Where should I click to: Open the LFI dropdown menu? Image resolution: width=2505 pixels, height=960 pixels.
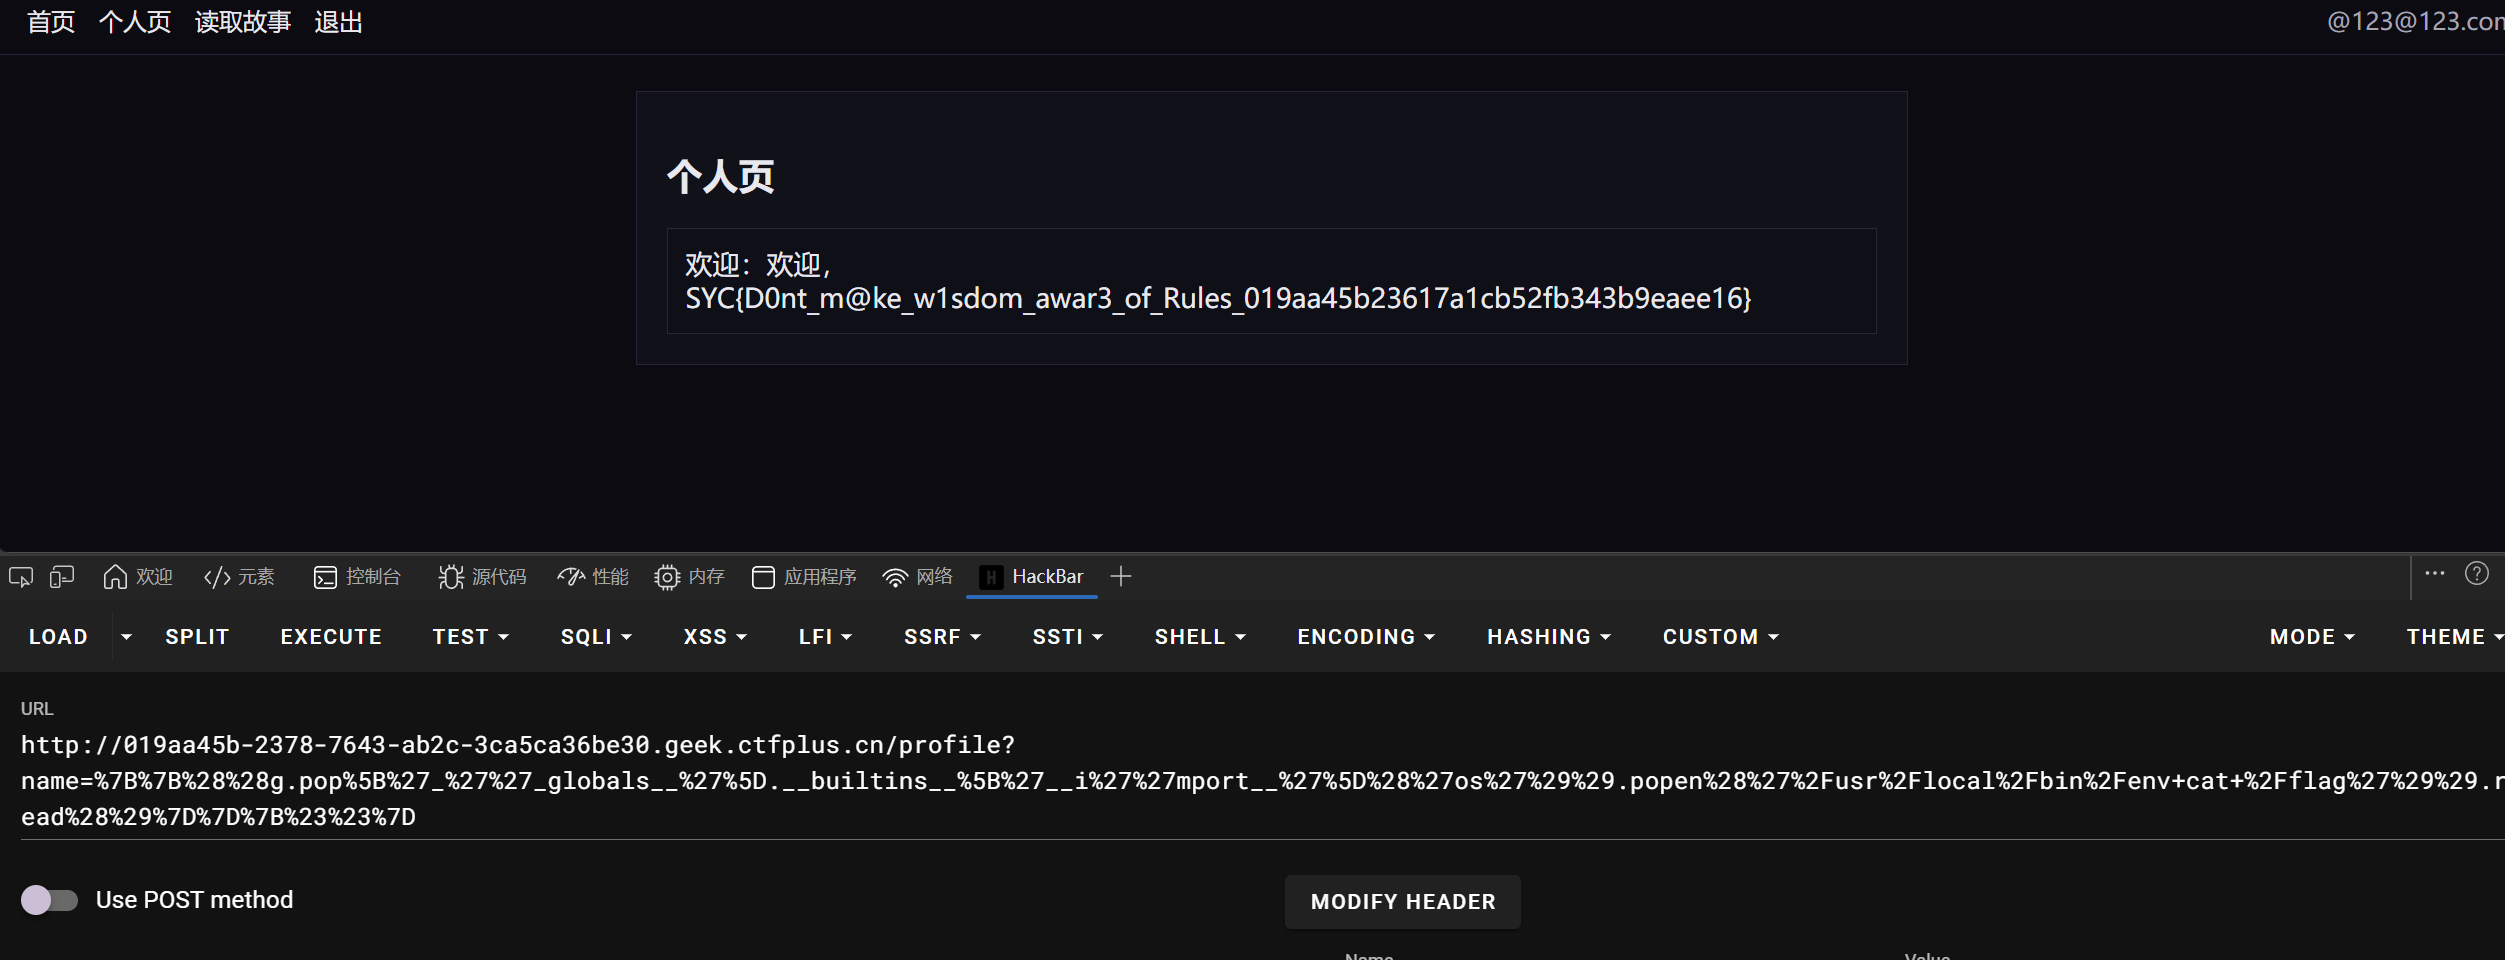[826, 637]
